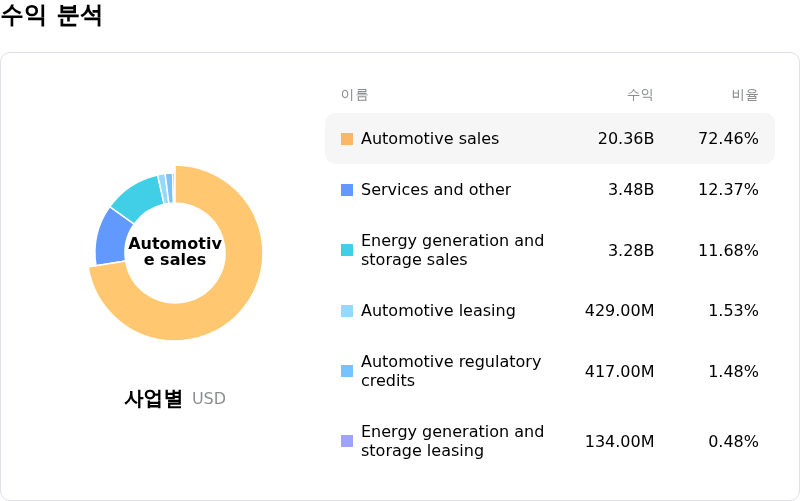Click the 비율 column header
The image size is (800, 501).
tap(745, 94)
